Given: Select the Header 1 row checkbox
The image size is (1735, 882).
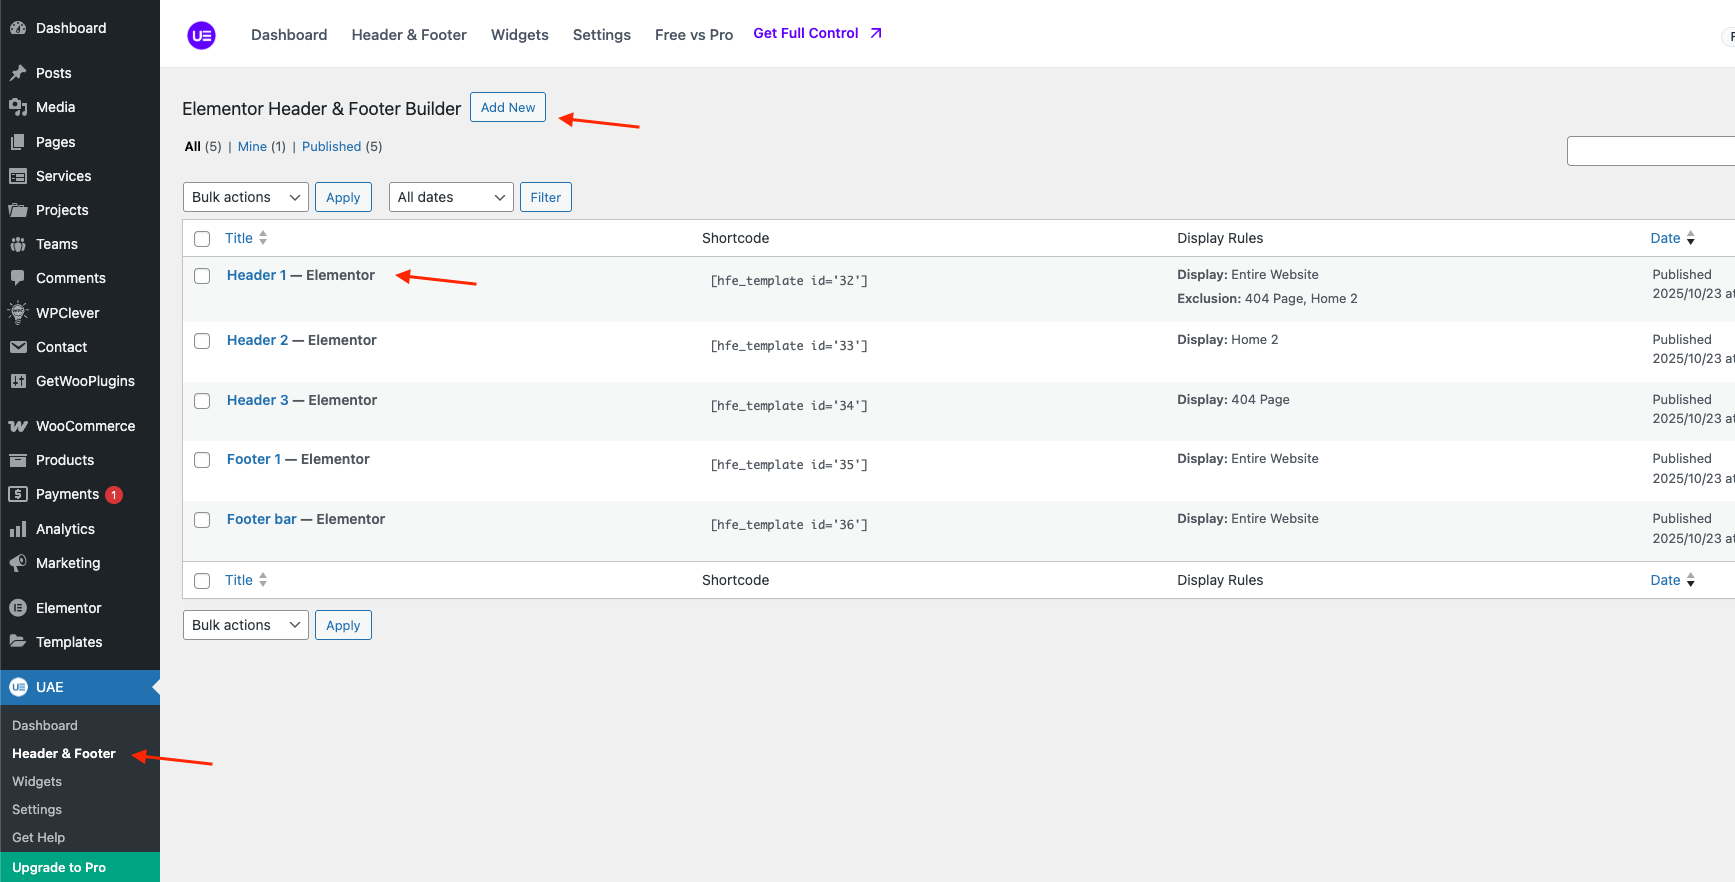Looking at the screenshot, I should (202, 276).
